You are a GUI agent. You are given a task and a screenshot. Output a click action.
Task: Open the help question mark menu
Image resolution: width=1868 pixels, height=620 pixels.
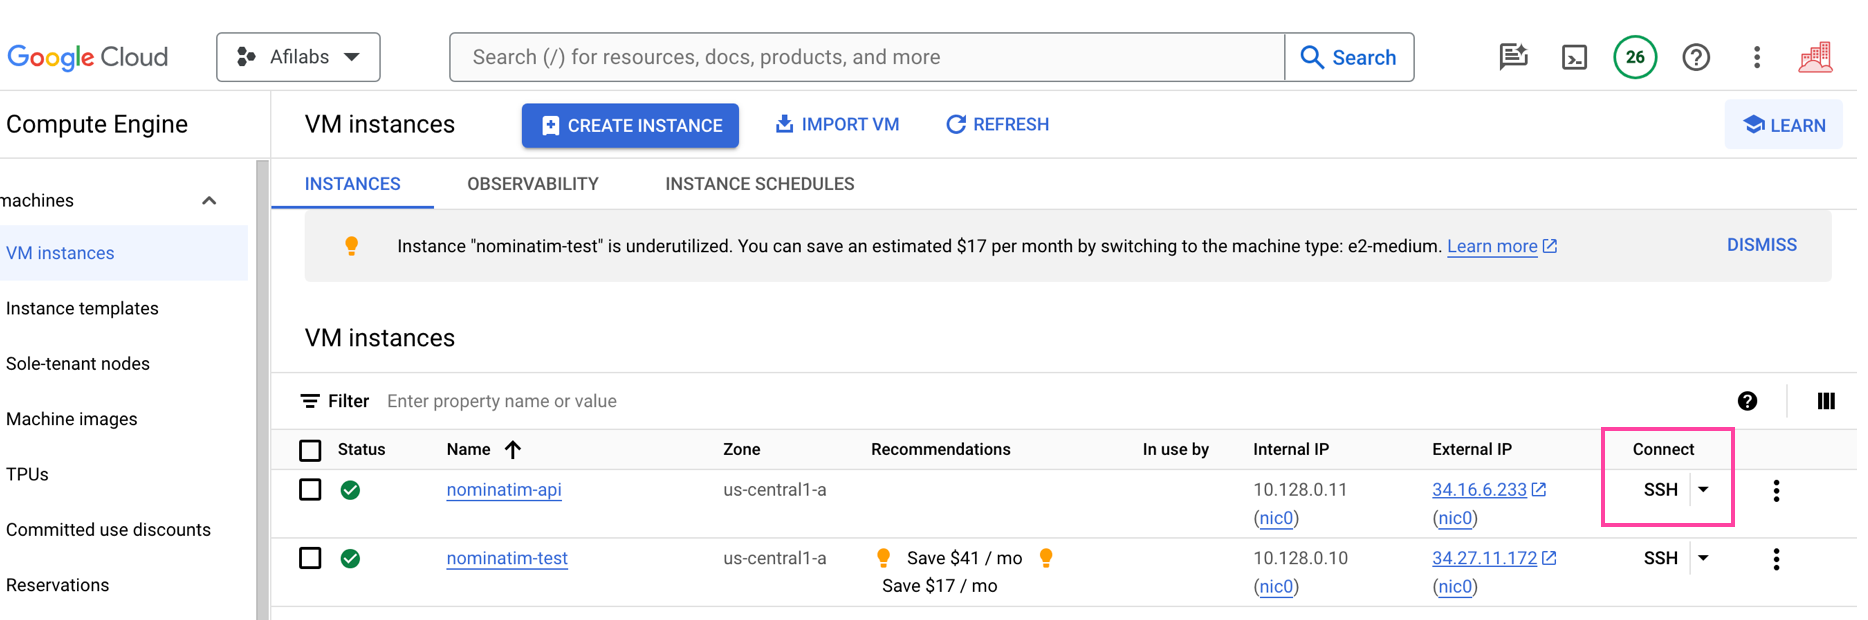click(x=1696, y=58)
